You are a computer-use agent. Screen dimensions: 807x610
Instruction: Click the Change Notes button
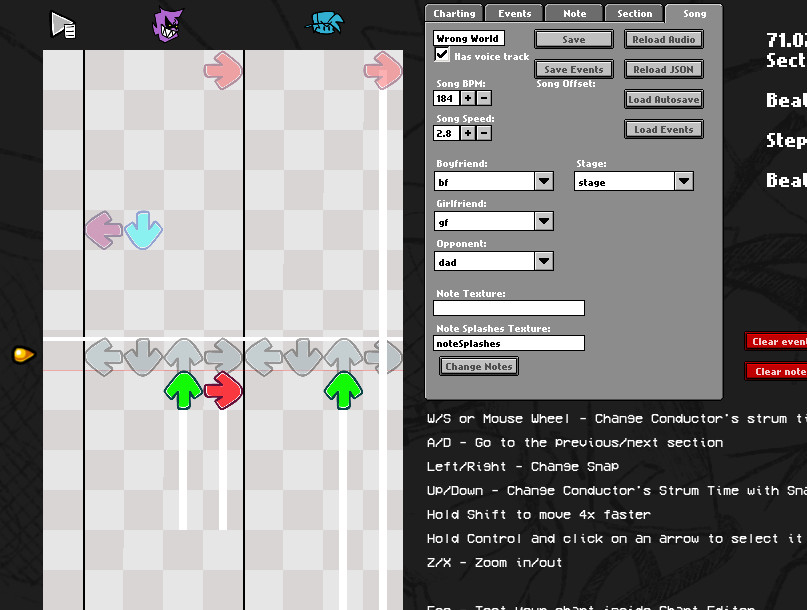479,367
